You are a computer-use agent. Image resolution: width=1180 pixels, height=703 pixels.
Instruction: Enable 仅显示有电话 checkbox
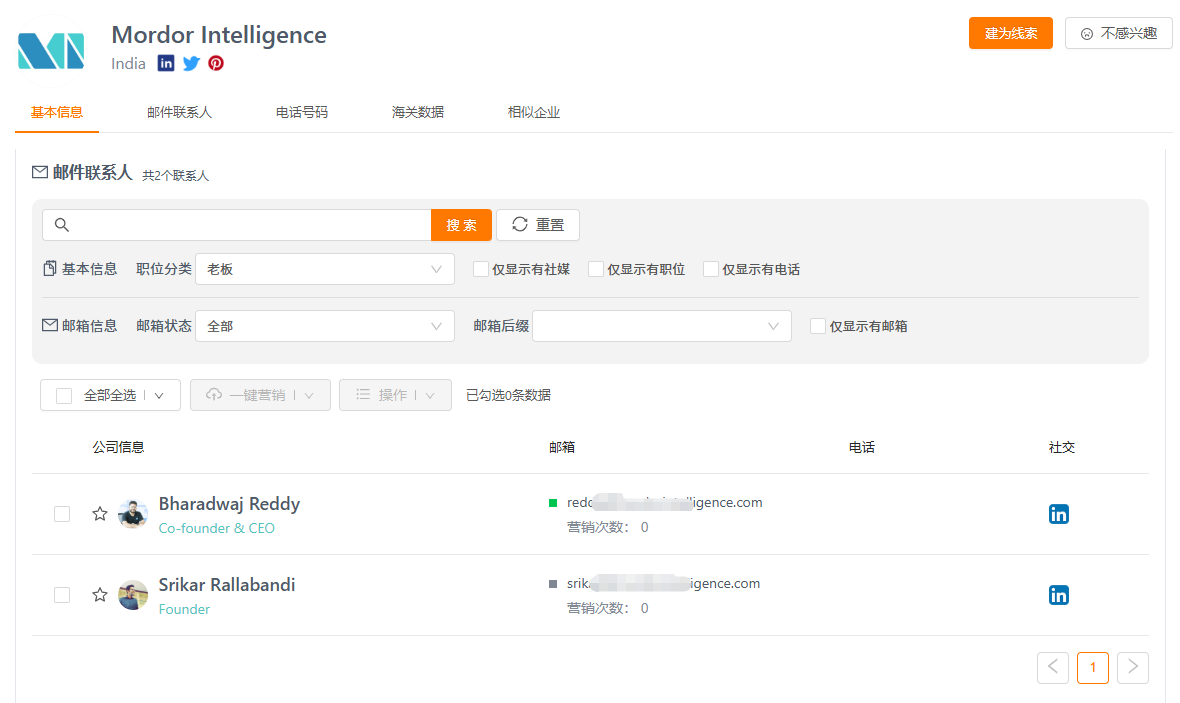click(x=711, y=269)
